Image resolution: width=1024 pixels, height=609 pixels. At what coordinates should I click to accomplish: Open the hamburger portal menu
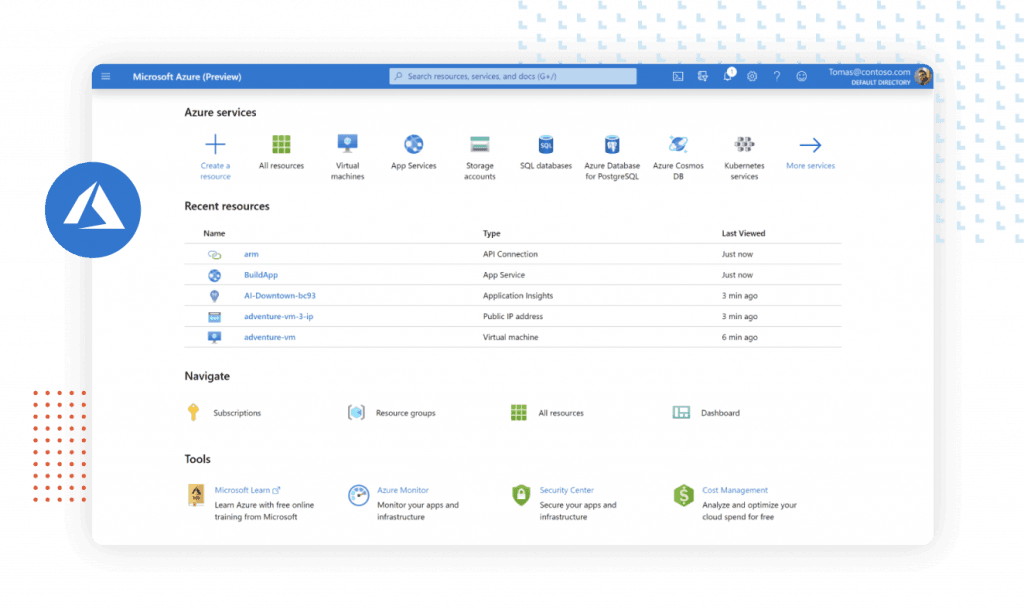[x=106, y=77]
